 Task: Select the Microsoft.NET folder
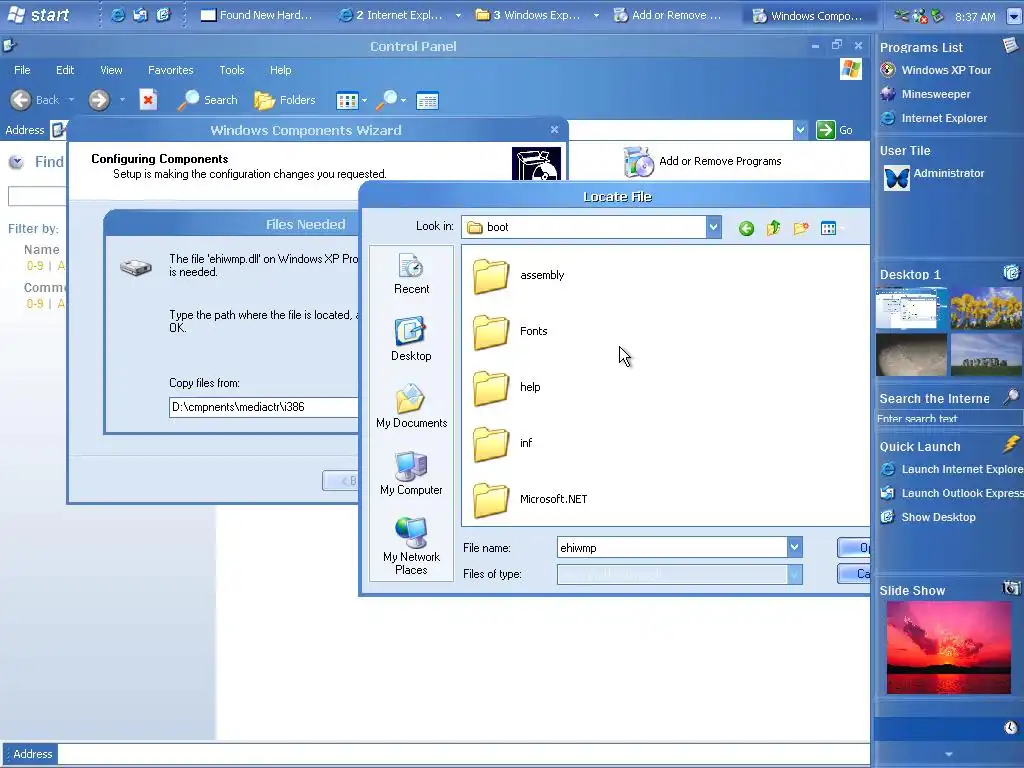point(530,499)
